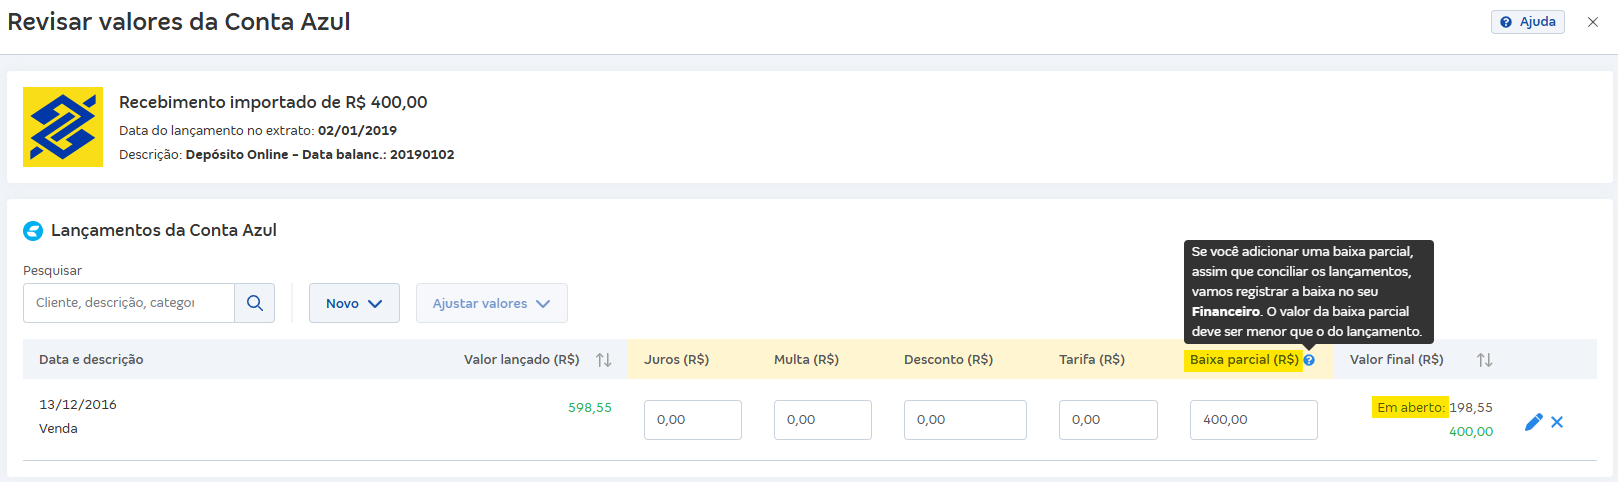Select the Tarifa input field
The image size is (1618, 482).
1108,420
